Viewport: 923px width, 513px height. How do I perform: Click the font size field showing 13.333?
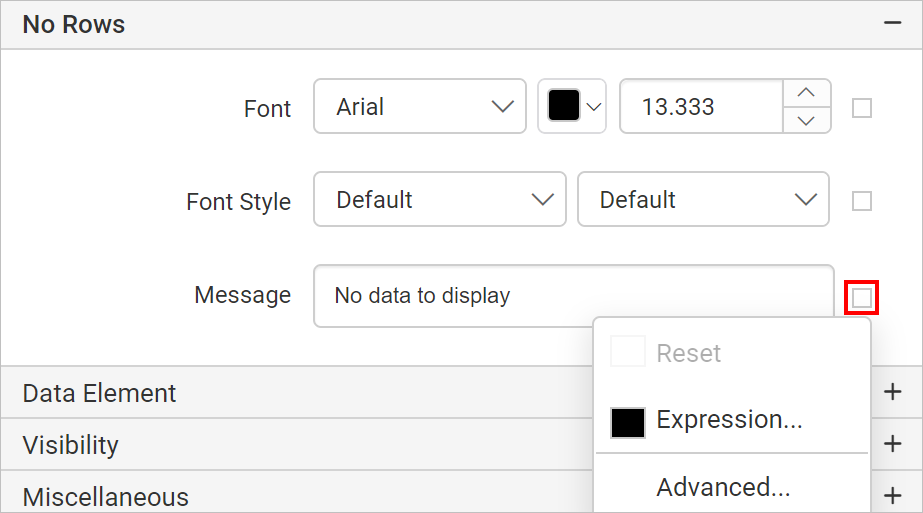pyautogui.click(x=701, y=107)
